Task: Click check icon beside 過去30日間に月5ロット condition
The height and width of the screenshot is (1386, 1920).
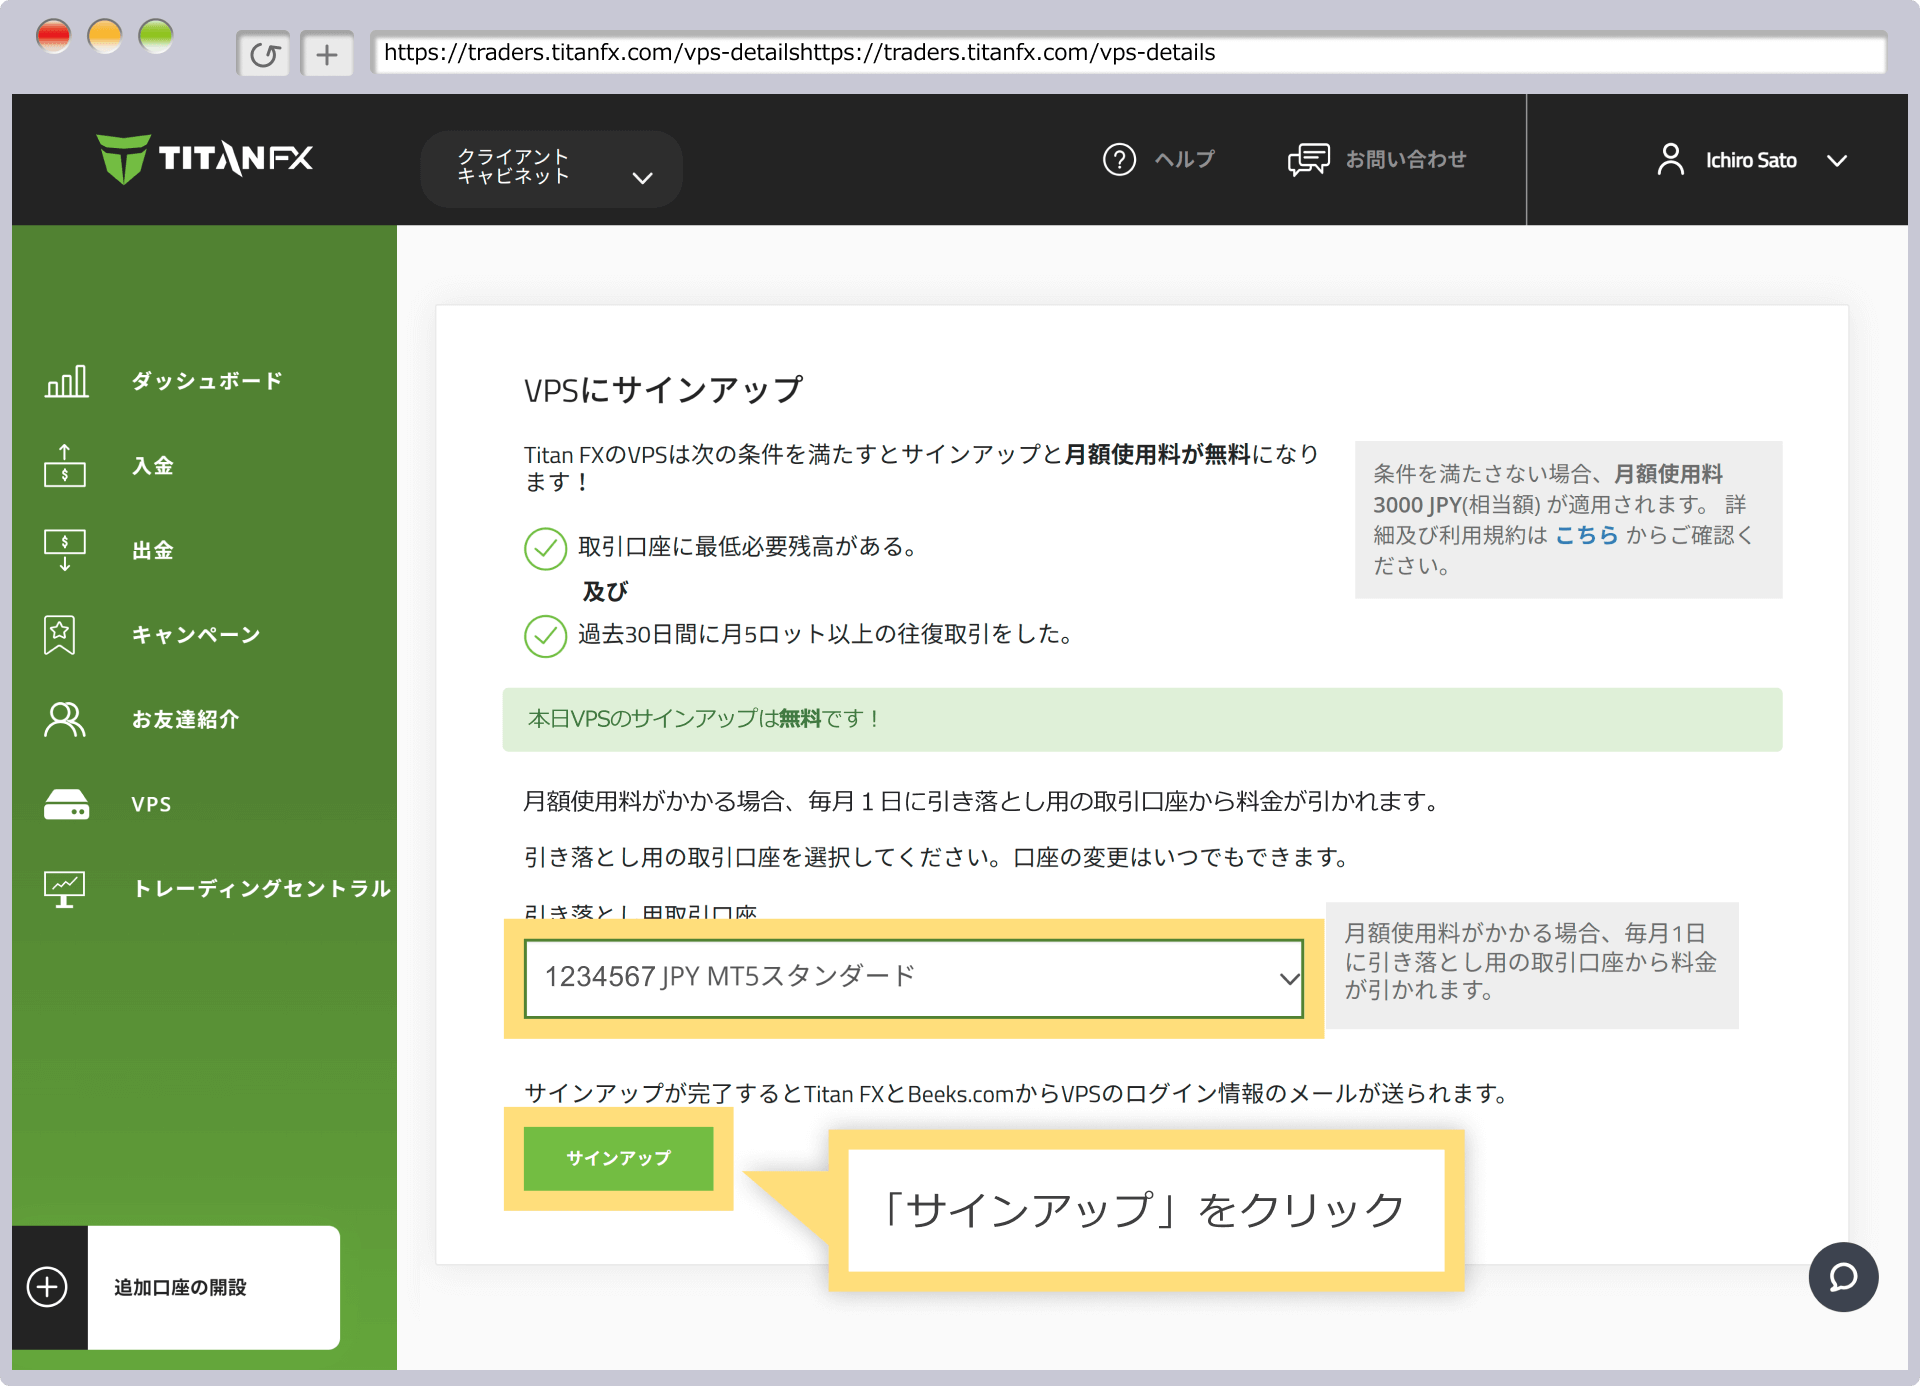Action: [x=545, y=635]
